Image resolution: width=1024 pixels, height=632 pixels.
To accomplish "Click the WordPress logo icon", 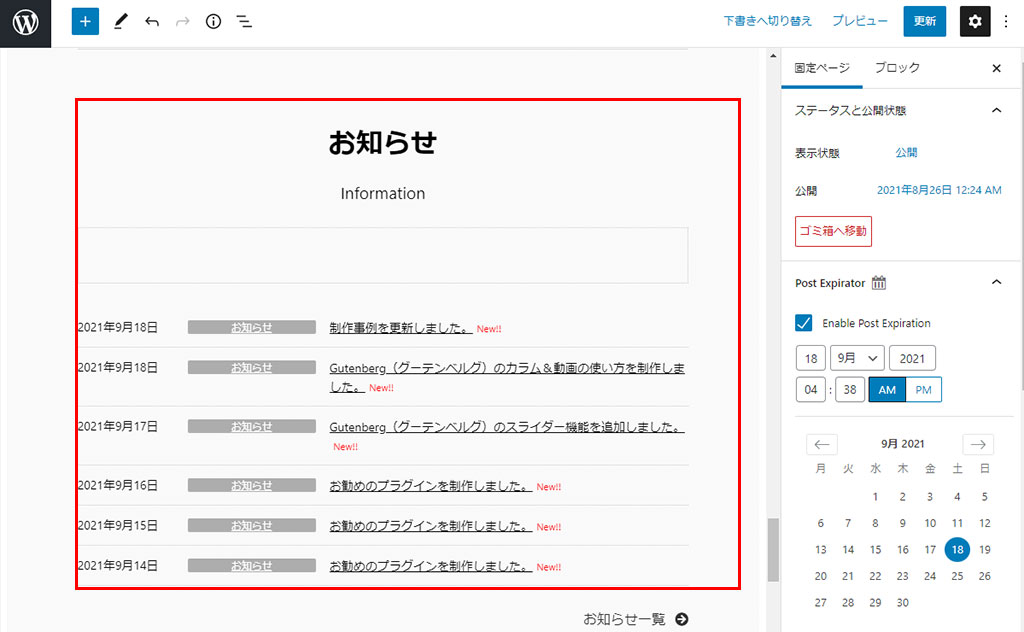I will point(25,22).
